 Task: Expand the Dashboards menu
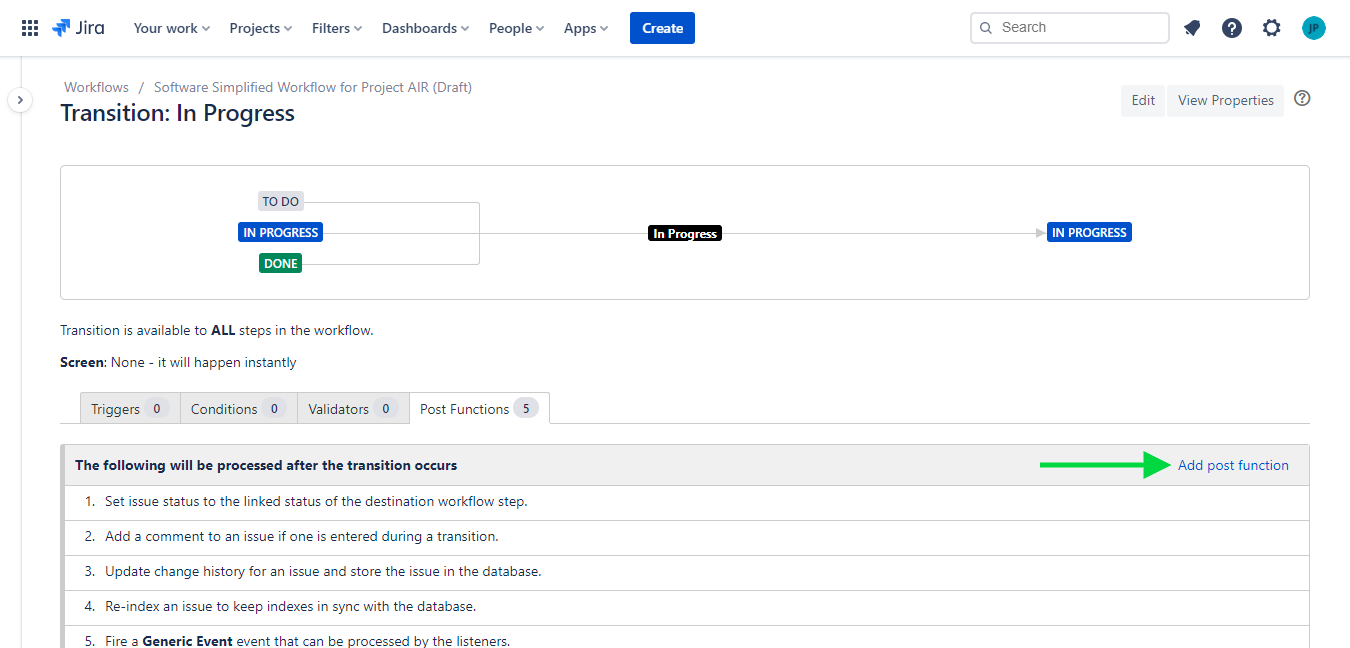(x=425, y=28)
